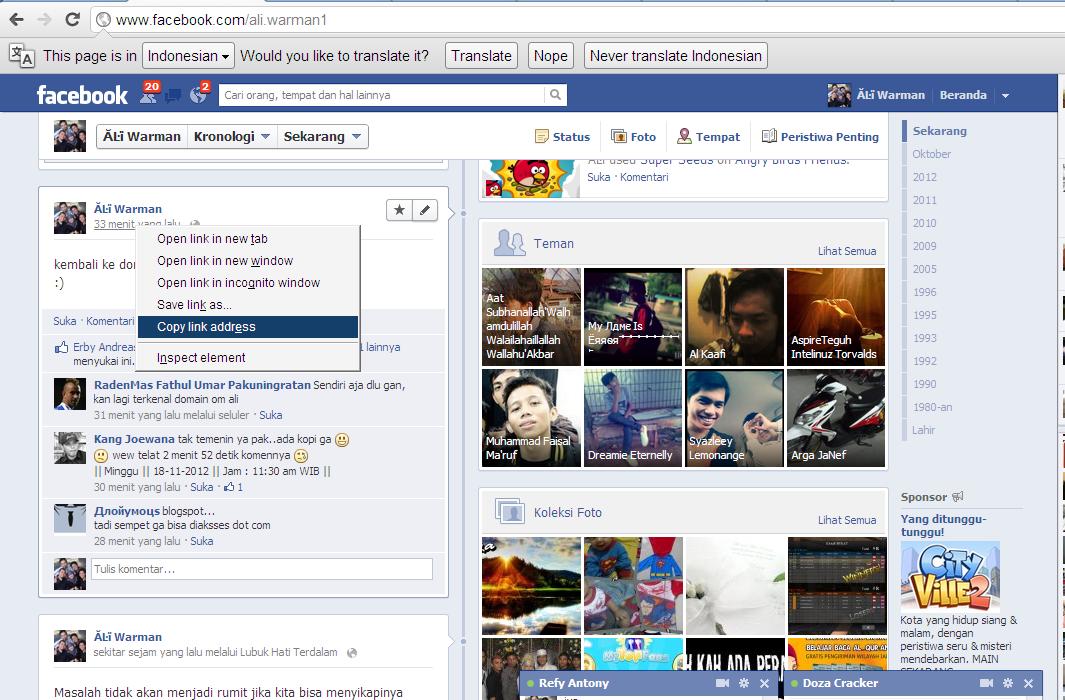The image size is (1065, 700).
Task: Choose Open link in new window
Action: pos(248,261)
